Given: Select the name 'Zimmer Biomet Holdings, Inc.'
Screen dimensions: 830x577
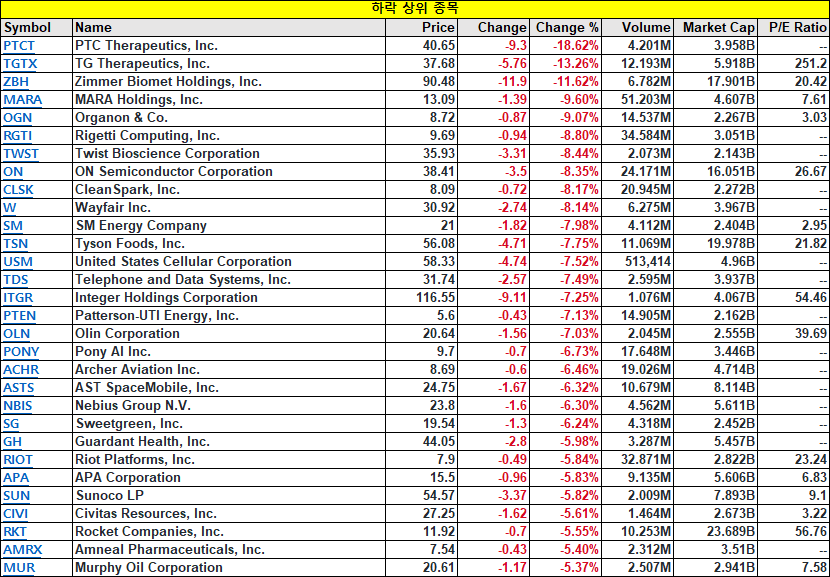Looking at the screenshot, I should [x=168, y=82].
